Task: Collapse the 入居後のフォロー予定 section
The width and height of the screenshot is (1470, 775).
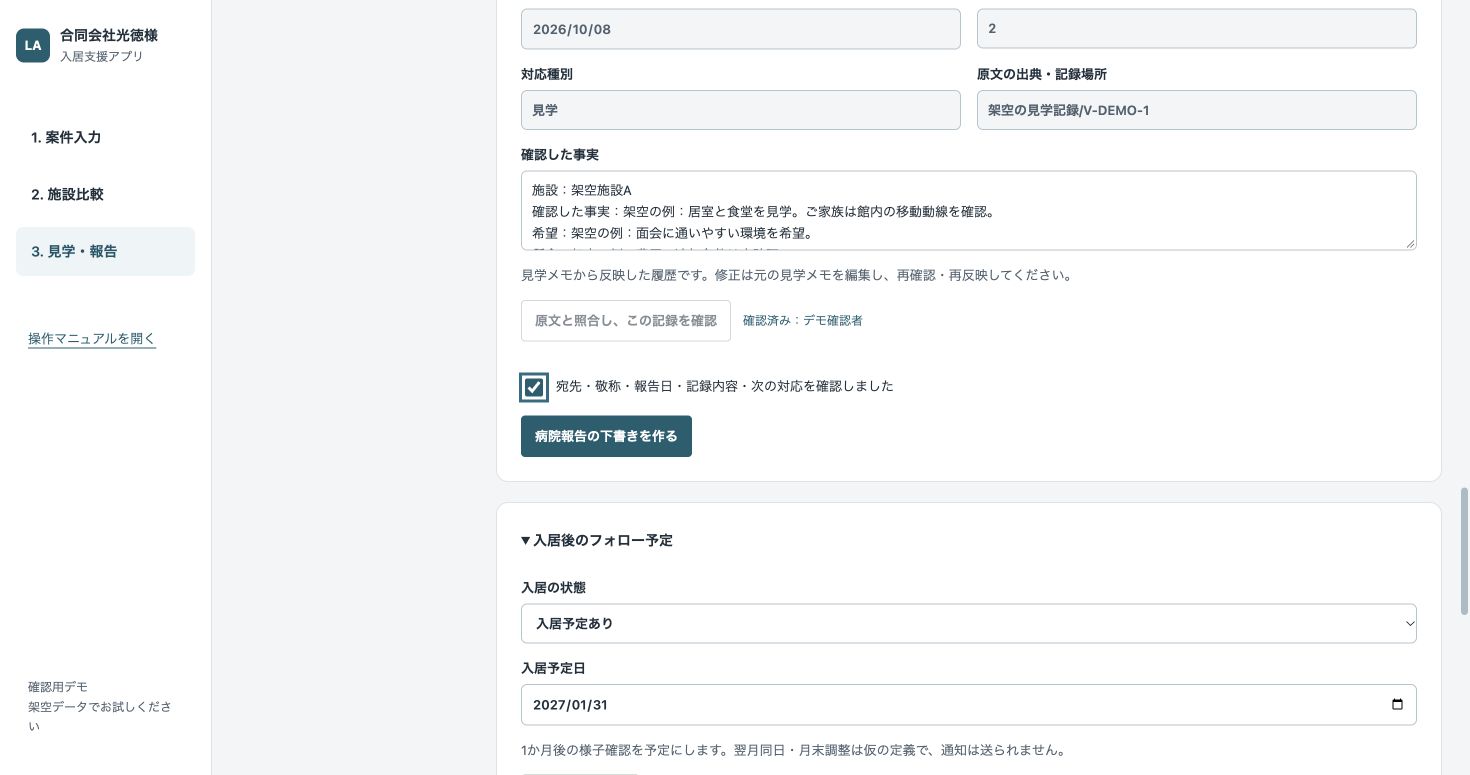Action: point(597,540)
